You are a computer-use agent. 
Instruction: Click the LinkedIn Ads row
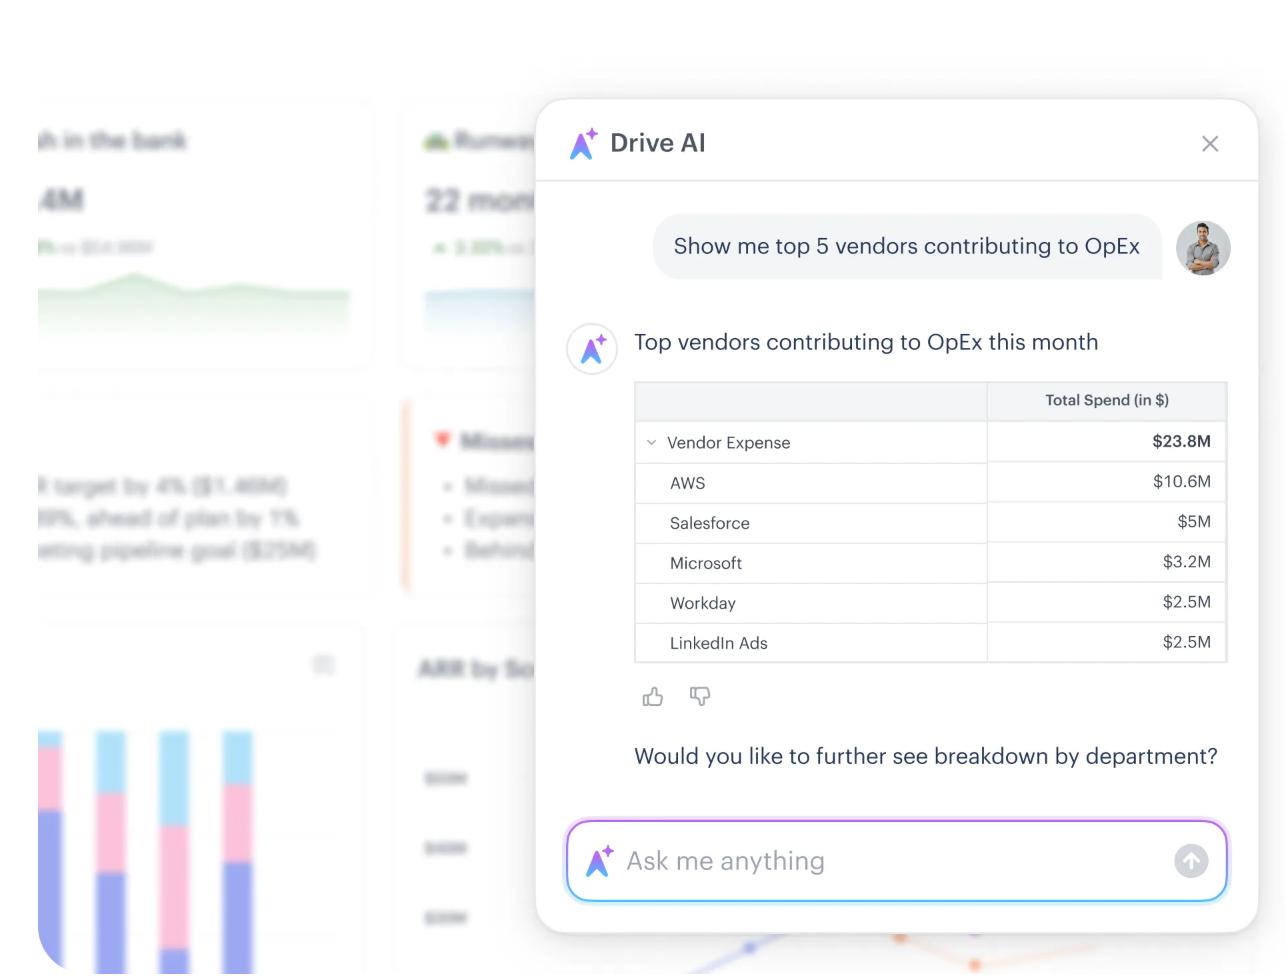pos(718,643)
